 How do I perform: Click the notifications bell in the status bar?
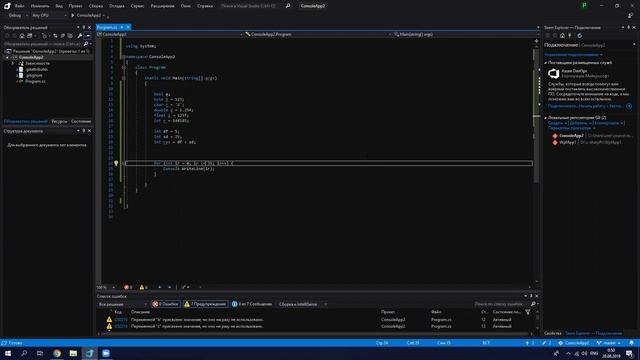coord(631,343)
